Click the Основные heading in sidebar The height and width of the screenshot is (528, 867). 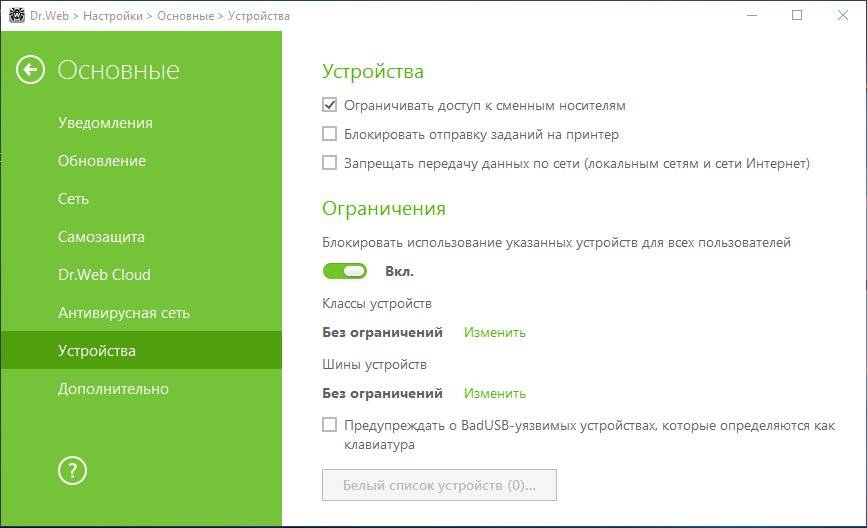(118, 70)
